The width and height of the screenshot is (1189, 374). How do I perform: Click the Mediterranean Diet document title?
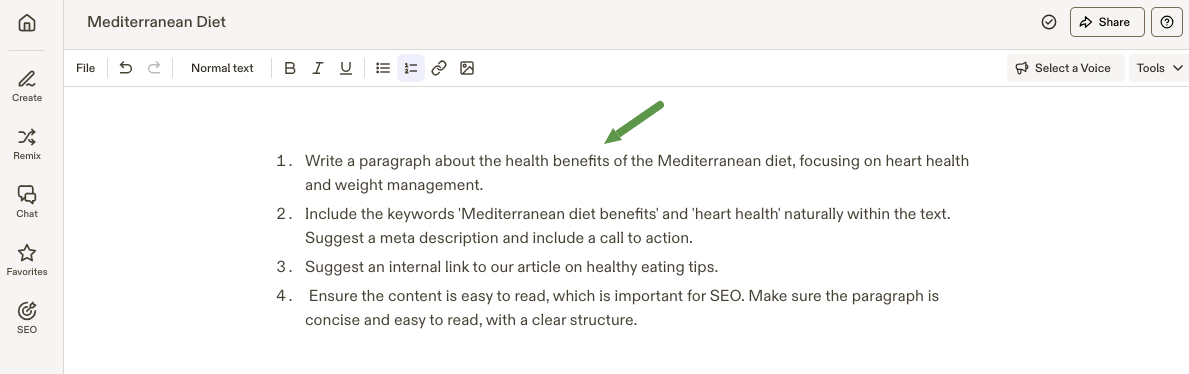pyautogui.click(x=156, y=22)
